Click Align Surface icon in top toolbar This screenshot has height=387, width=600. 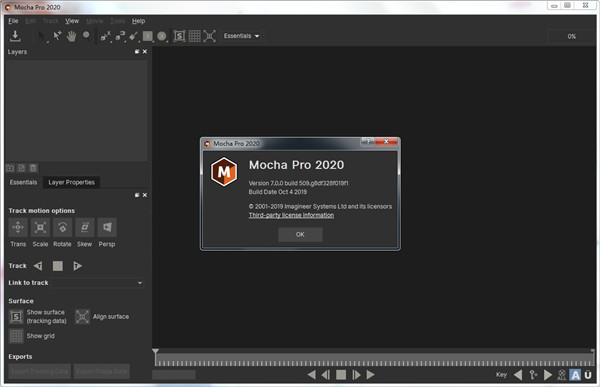pos(209,36)
